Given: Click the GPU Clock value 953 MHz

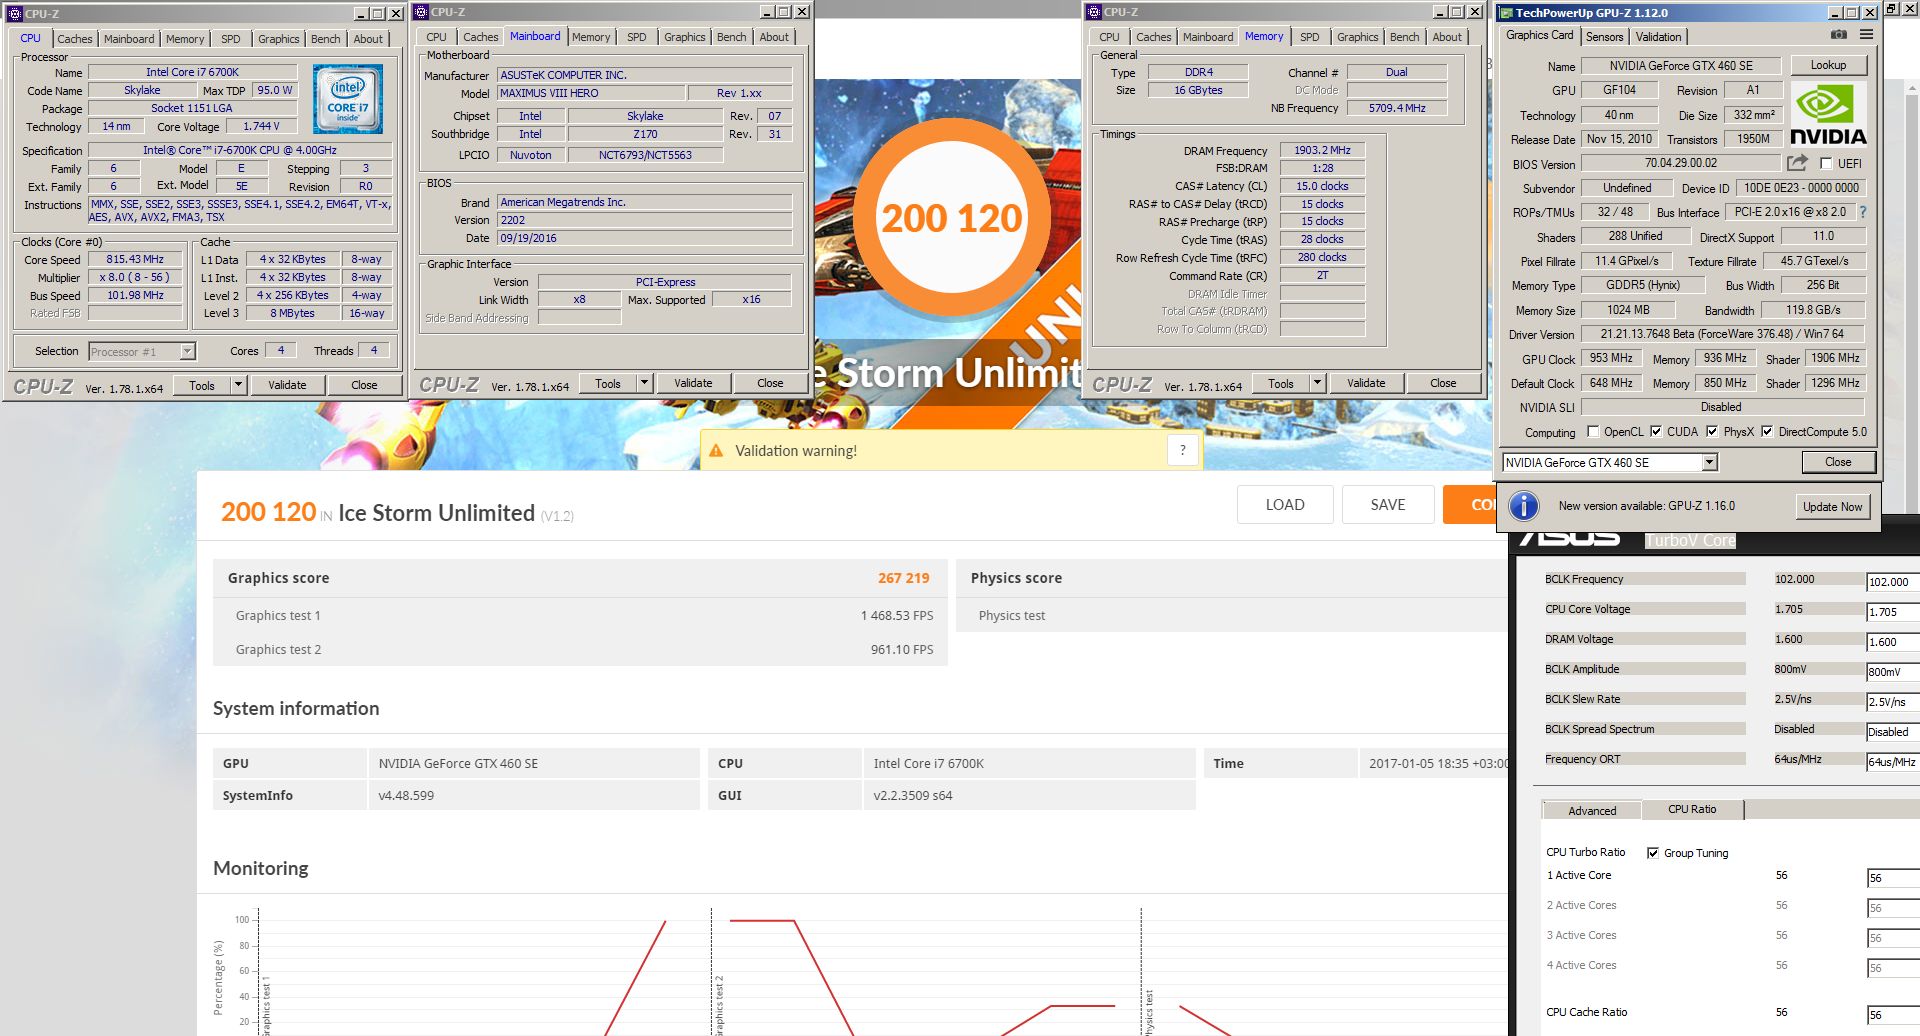Looking at the screenshot, I should [x=1611, y=358].
